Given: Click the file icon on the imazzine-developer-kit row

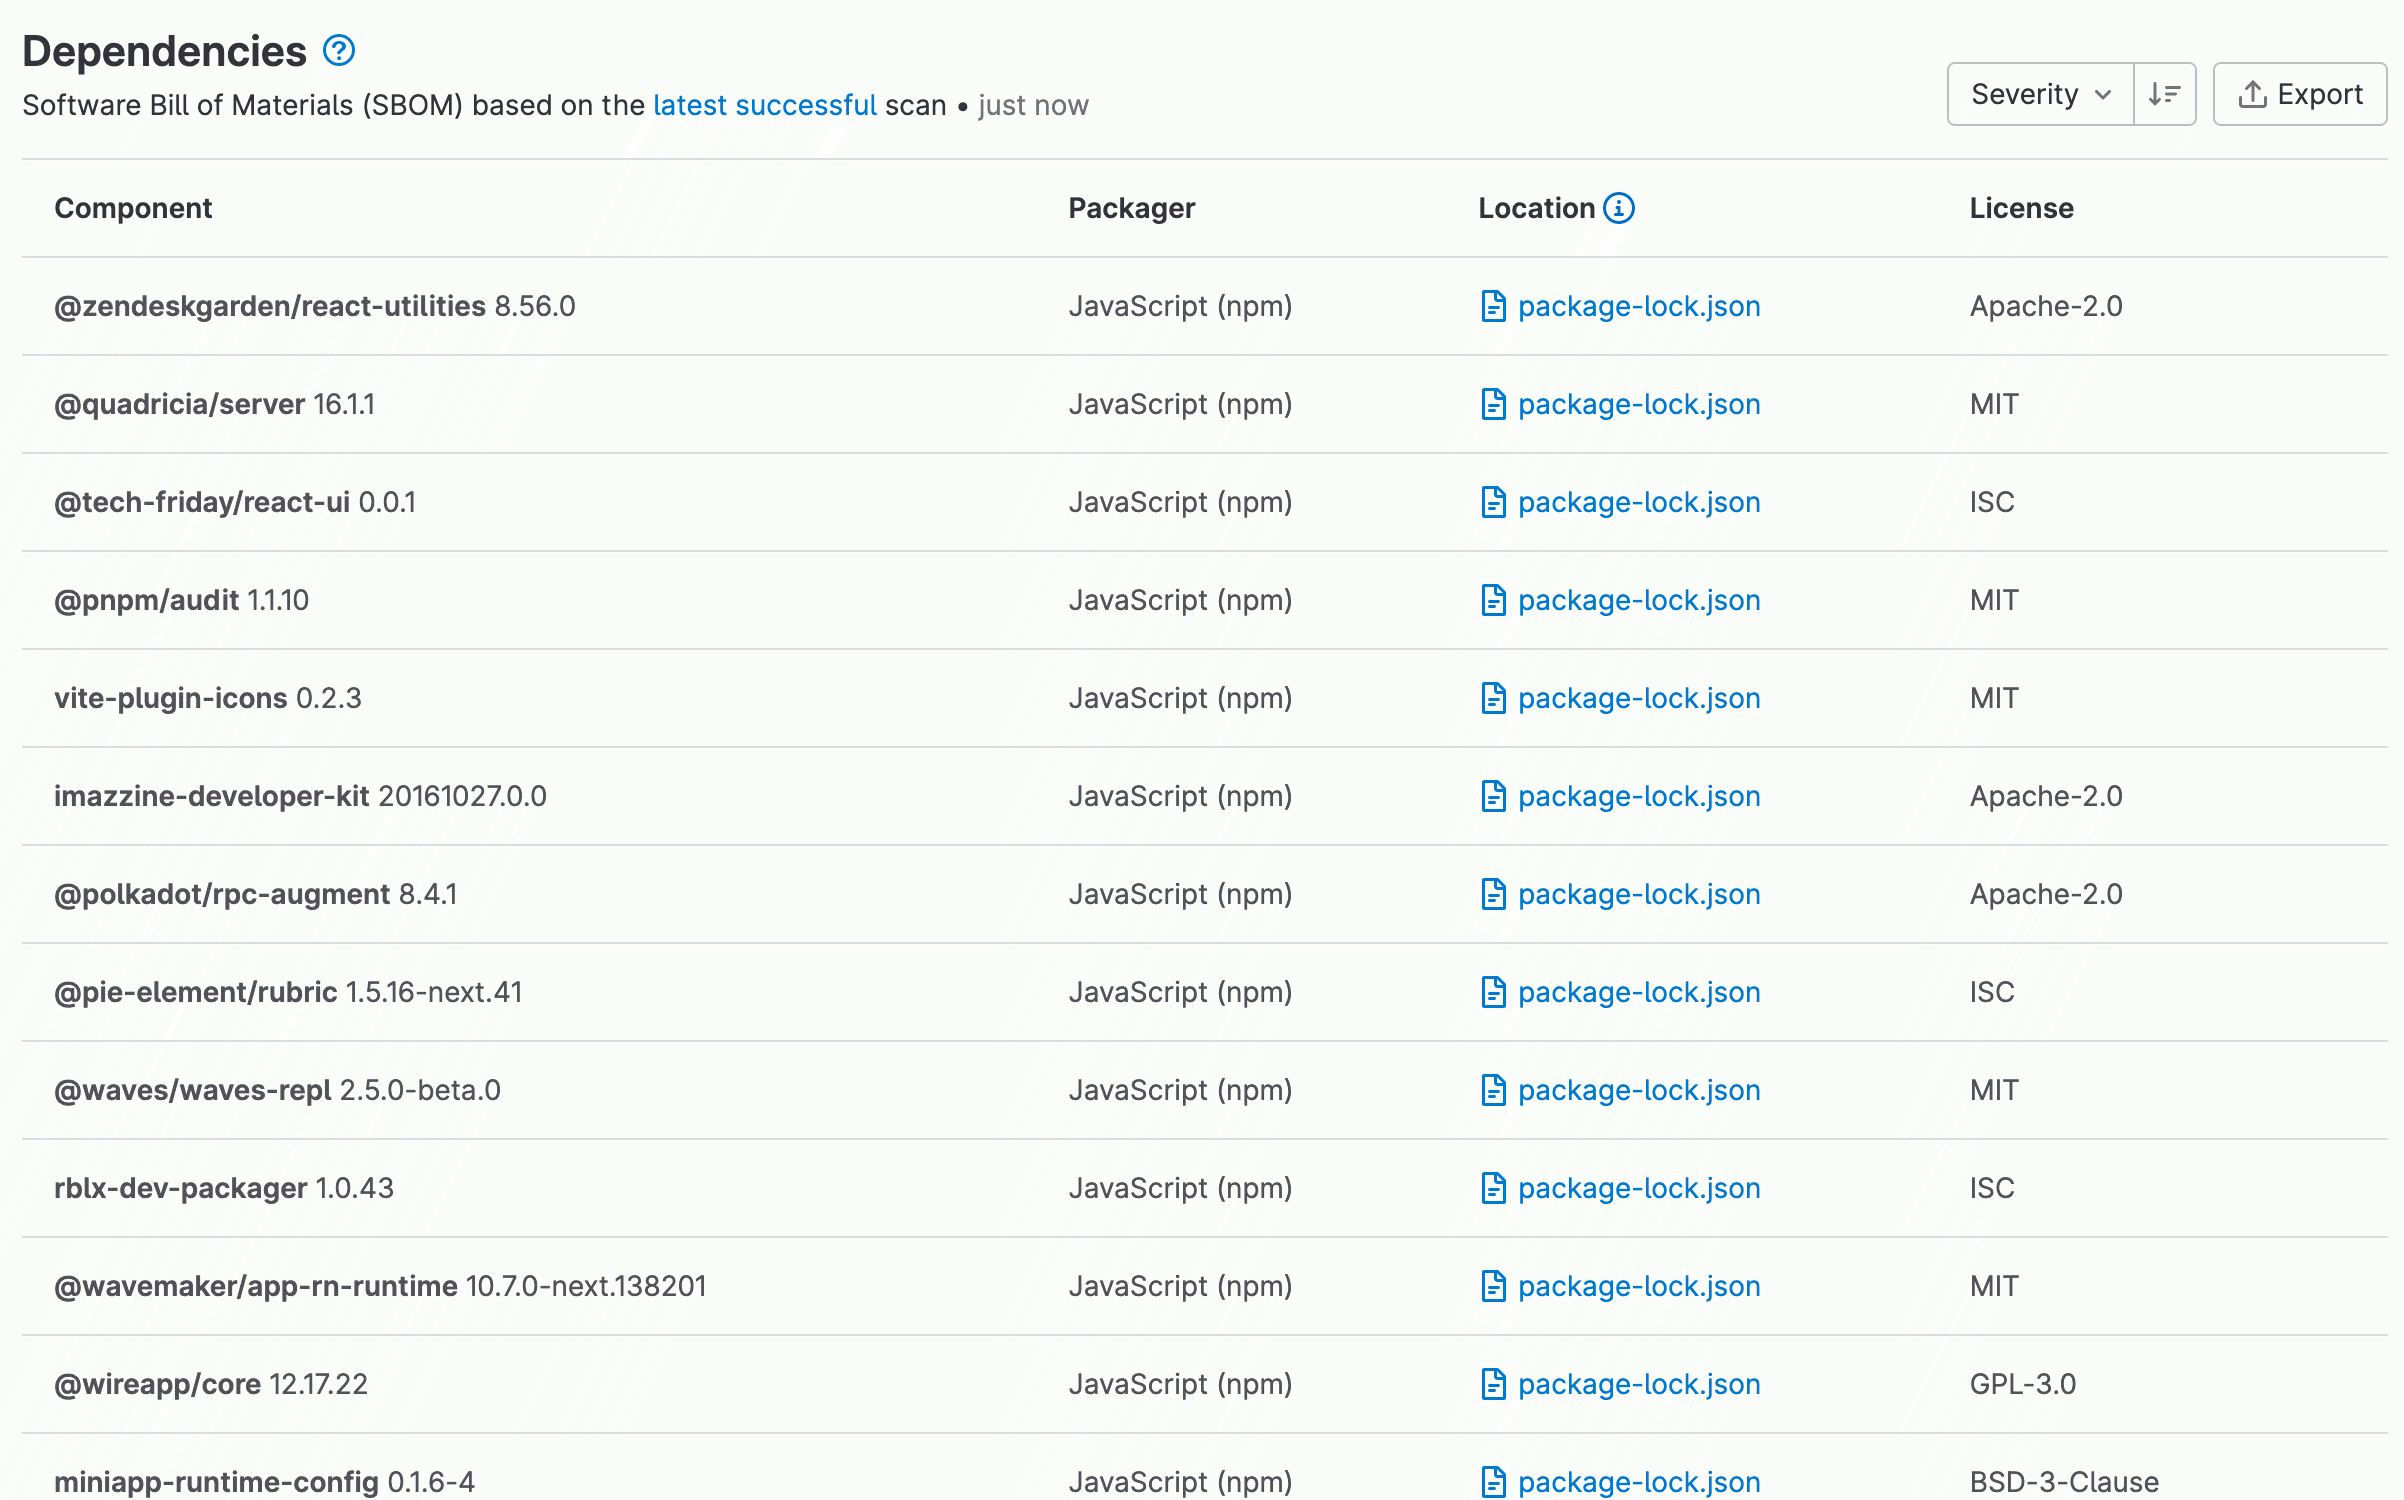Looking at the screenshot, I should click(1492, 796).
